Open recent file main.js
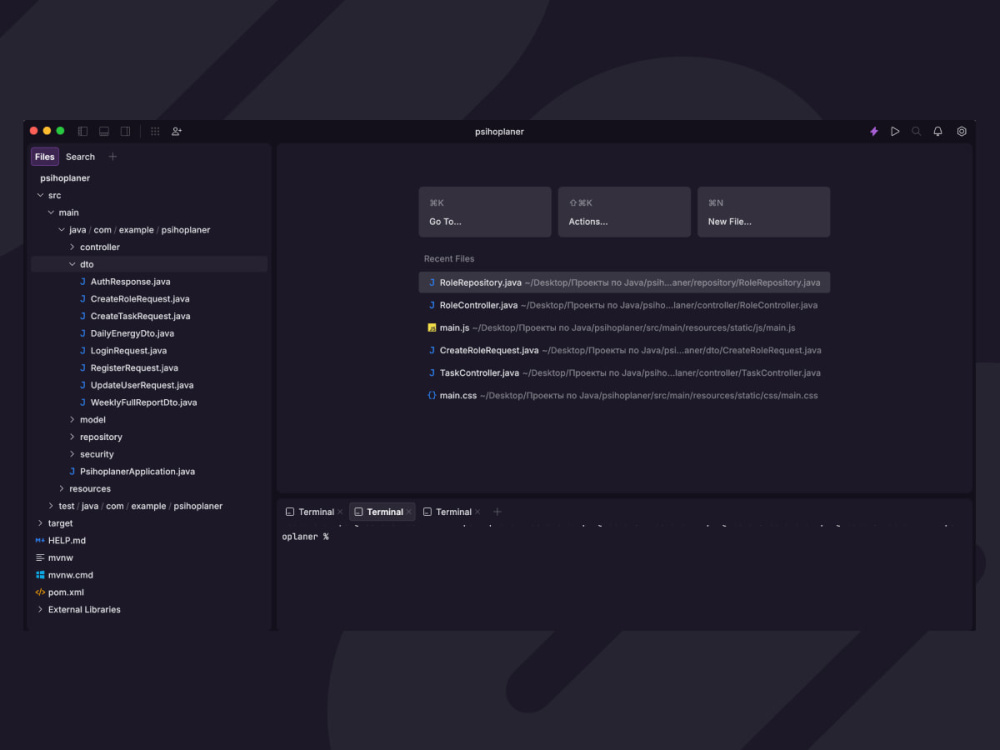This screenshot has width=1000, height=750. [x=624, y=328]
